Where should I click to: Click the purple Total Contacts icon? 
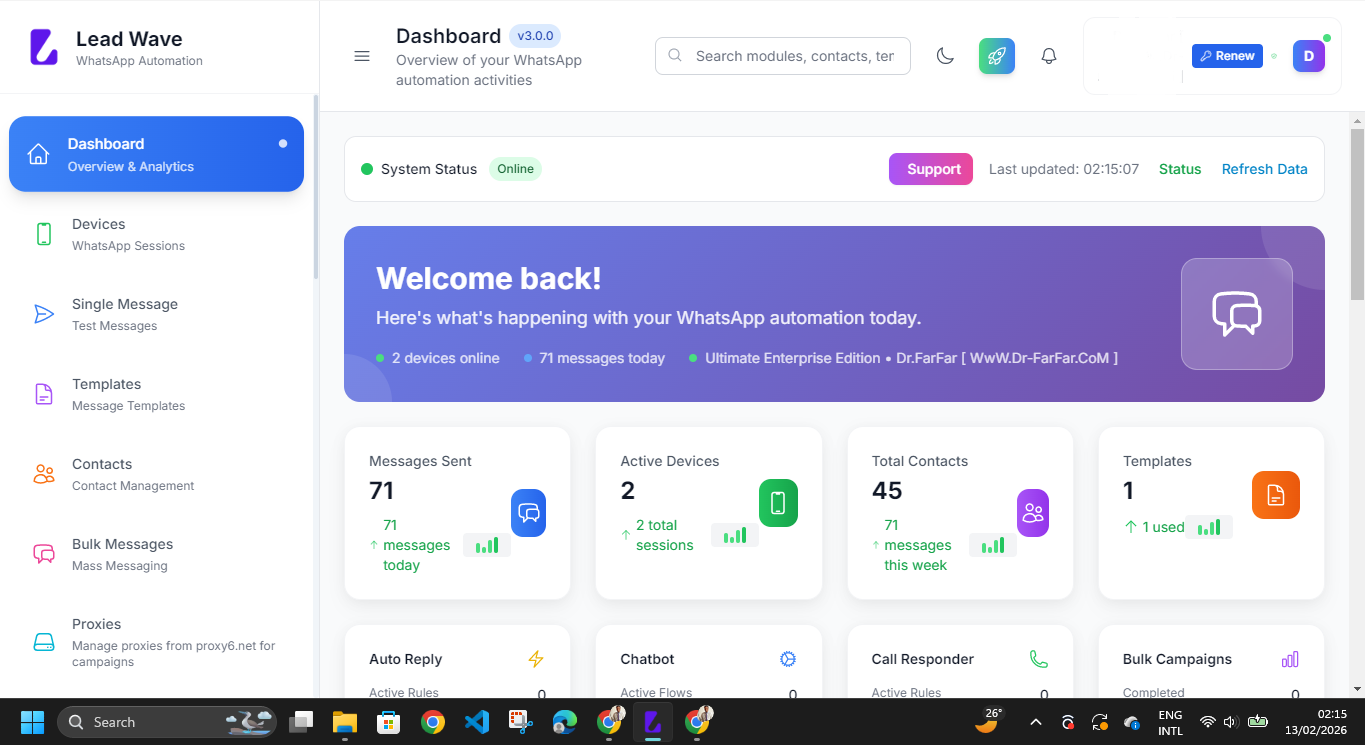pos(1033,513)
